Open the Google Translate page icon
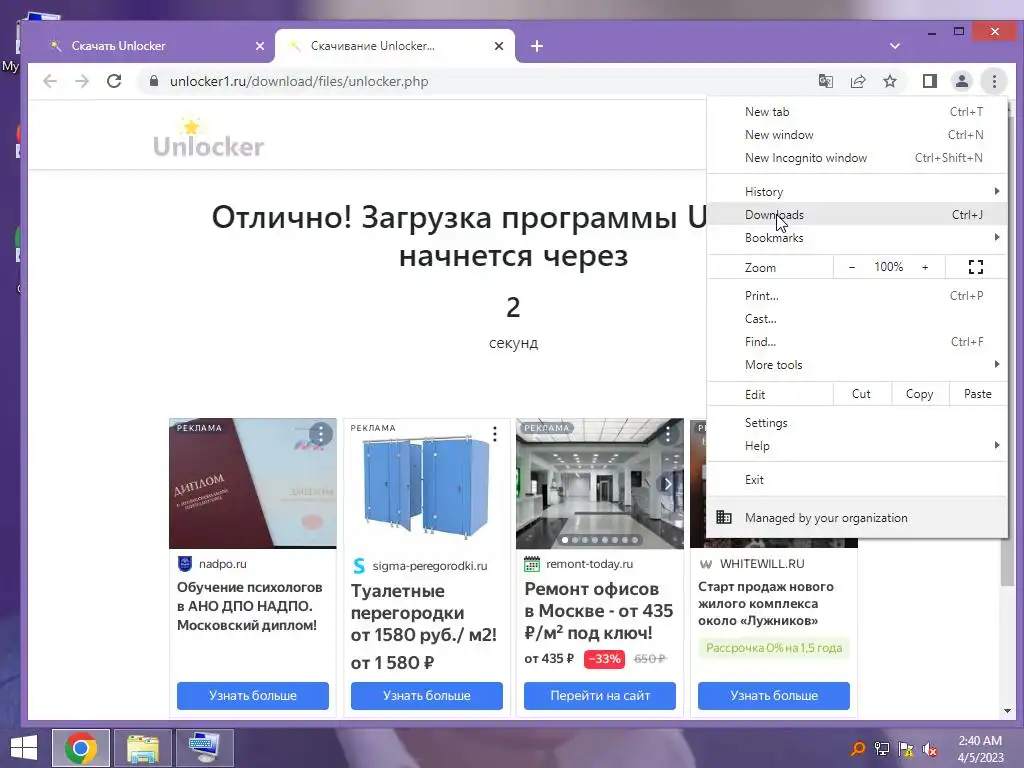Screen dimensions: 1024x768 (825, 81)
